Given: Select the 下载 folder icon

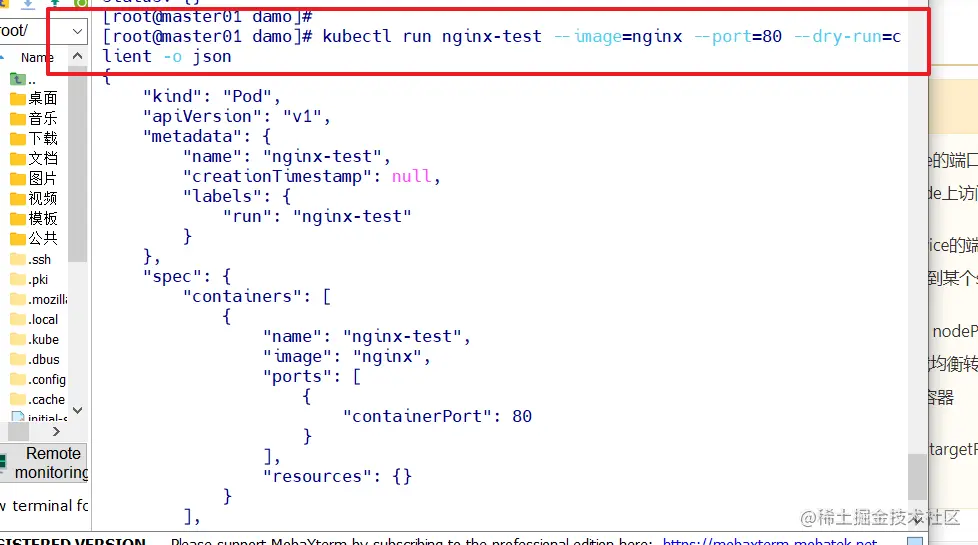Looking at the screenshot, I should click(x=17, y=139).
